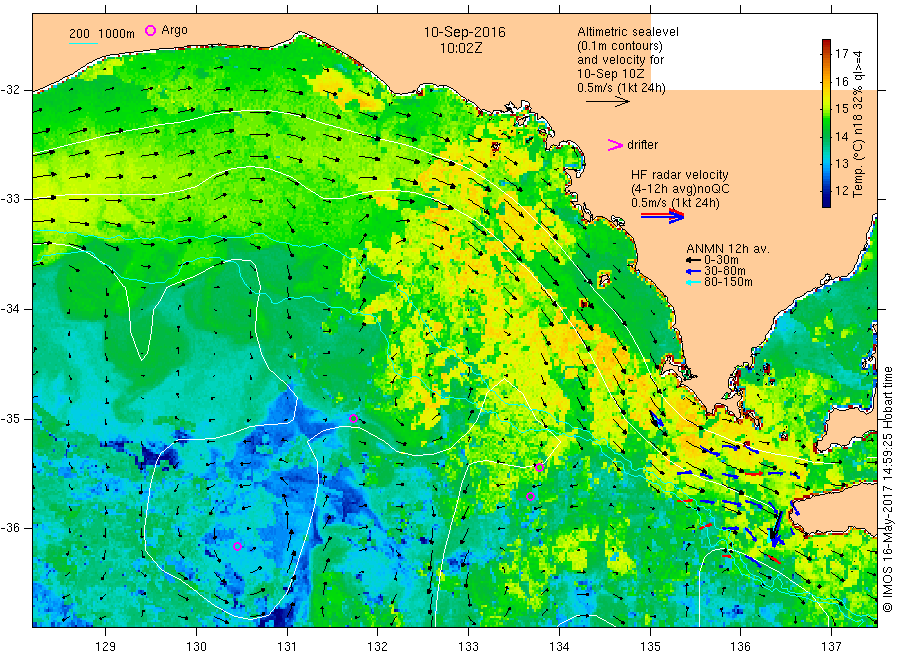Click the 'ANMN 12h av.' legend heading
The width and height of the screenshot is (900, 660).
(728, 249)
